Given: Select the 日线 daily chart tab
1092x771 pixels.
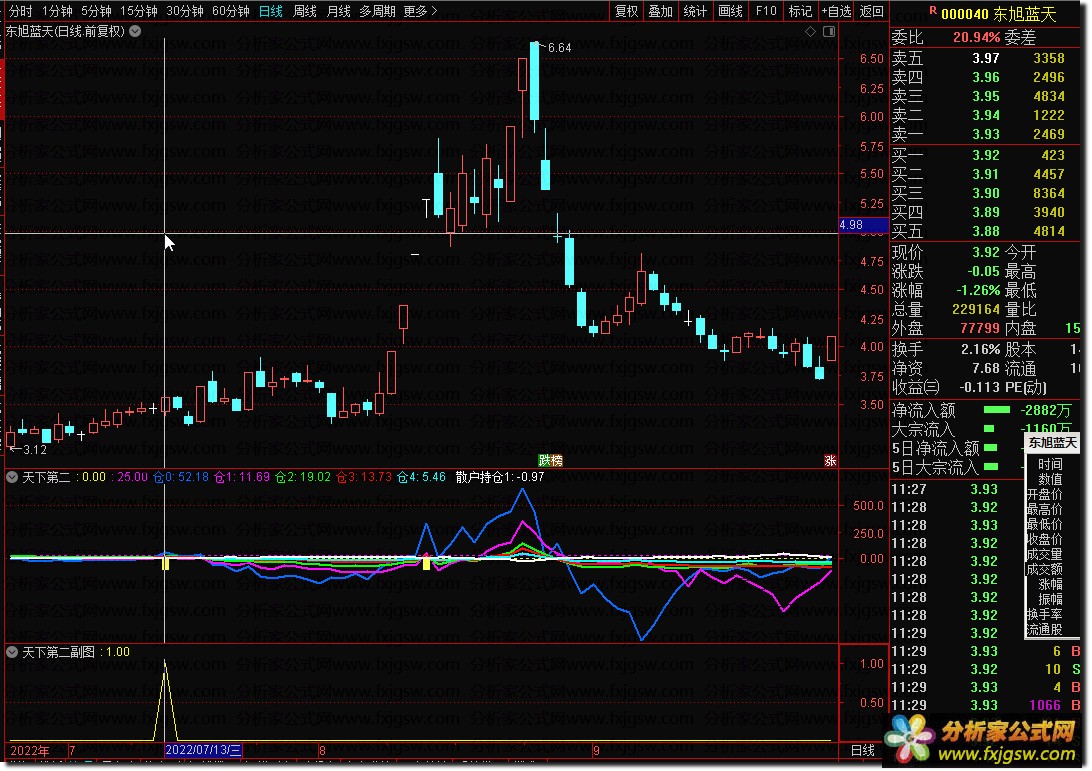Looking at the screenshot, I should [270, 11].
